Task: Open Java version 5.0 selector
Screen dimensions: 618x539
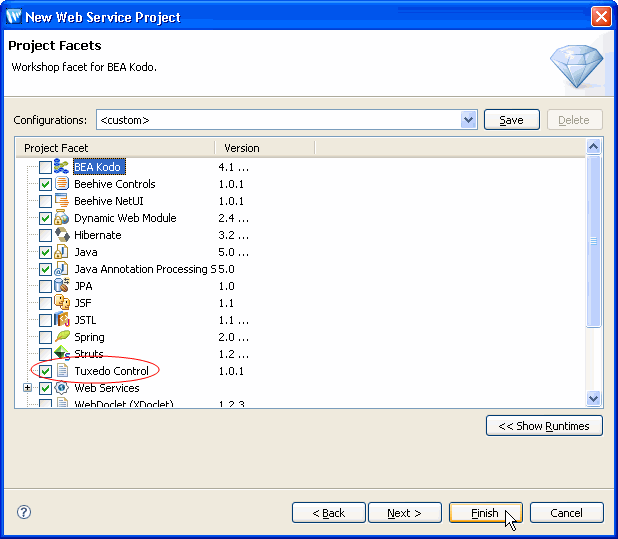Action: (234, 252)
